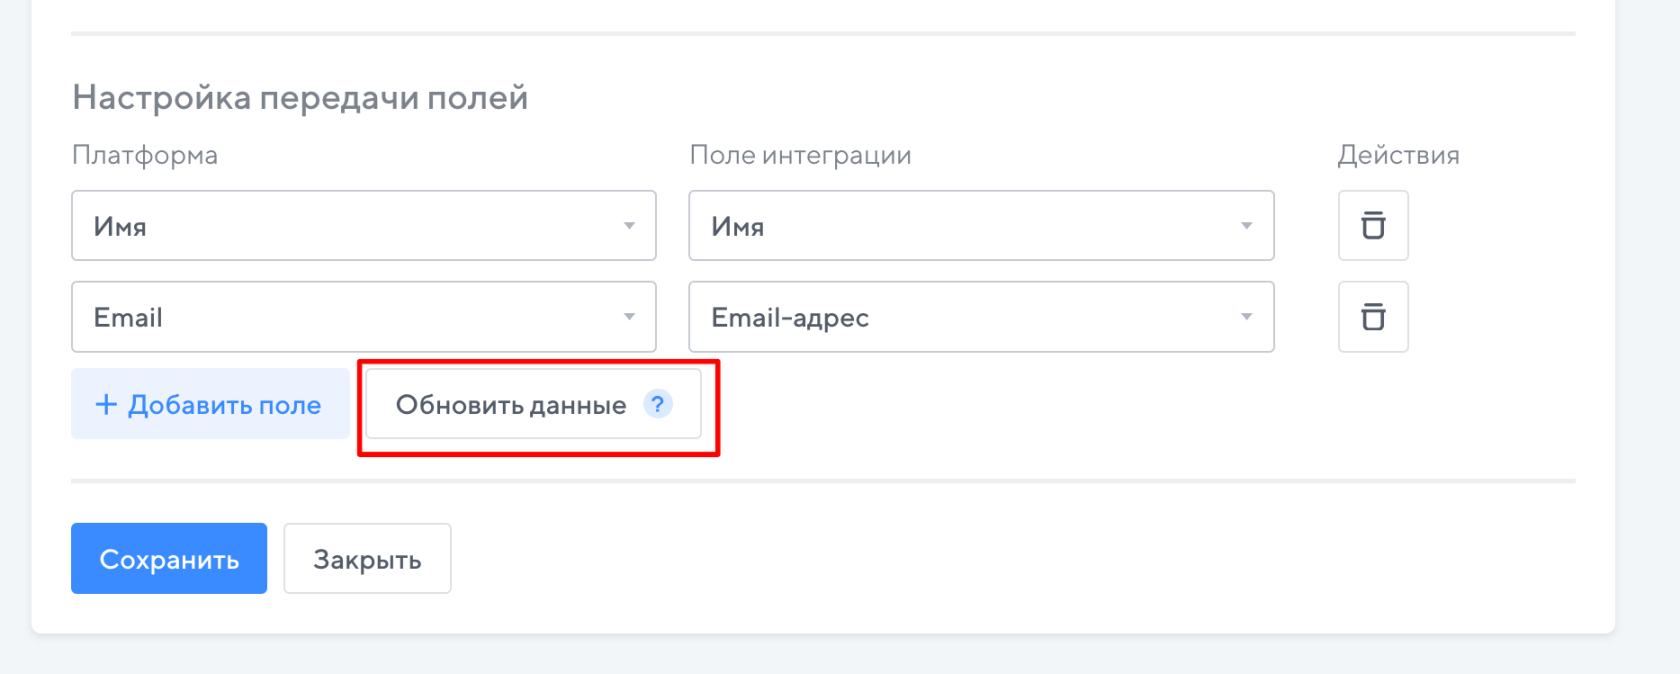Delete the Email field mapping row

pyautogui.click(x=1373, y=317)
